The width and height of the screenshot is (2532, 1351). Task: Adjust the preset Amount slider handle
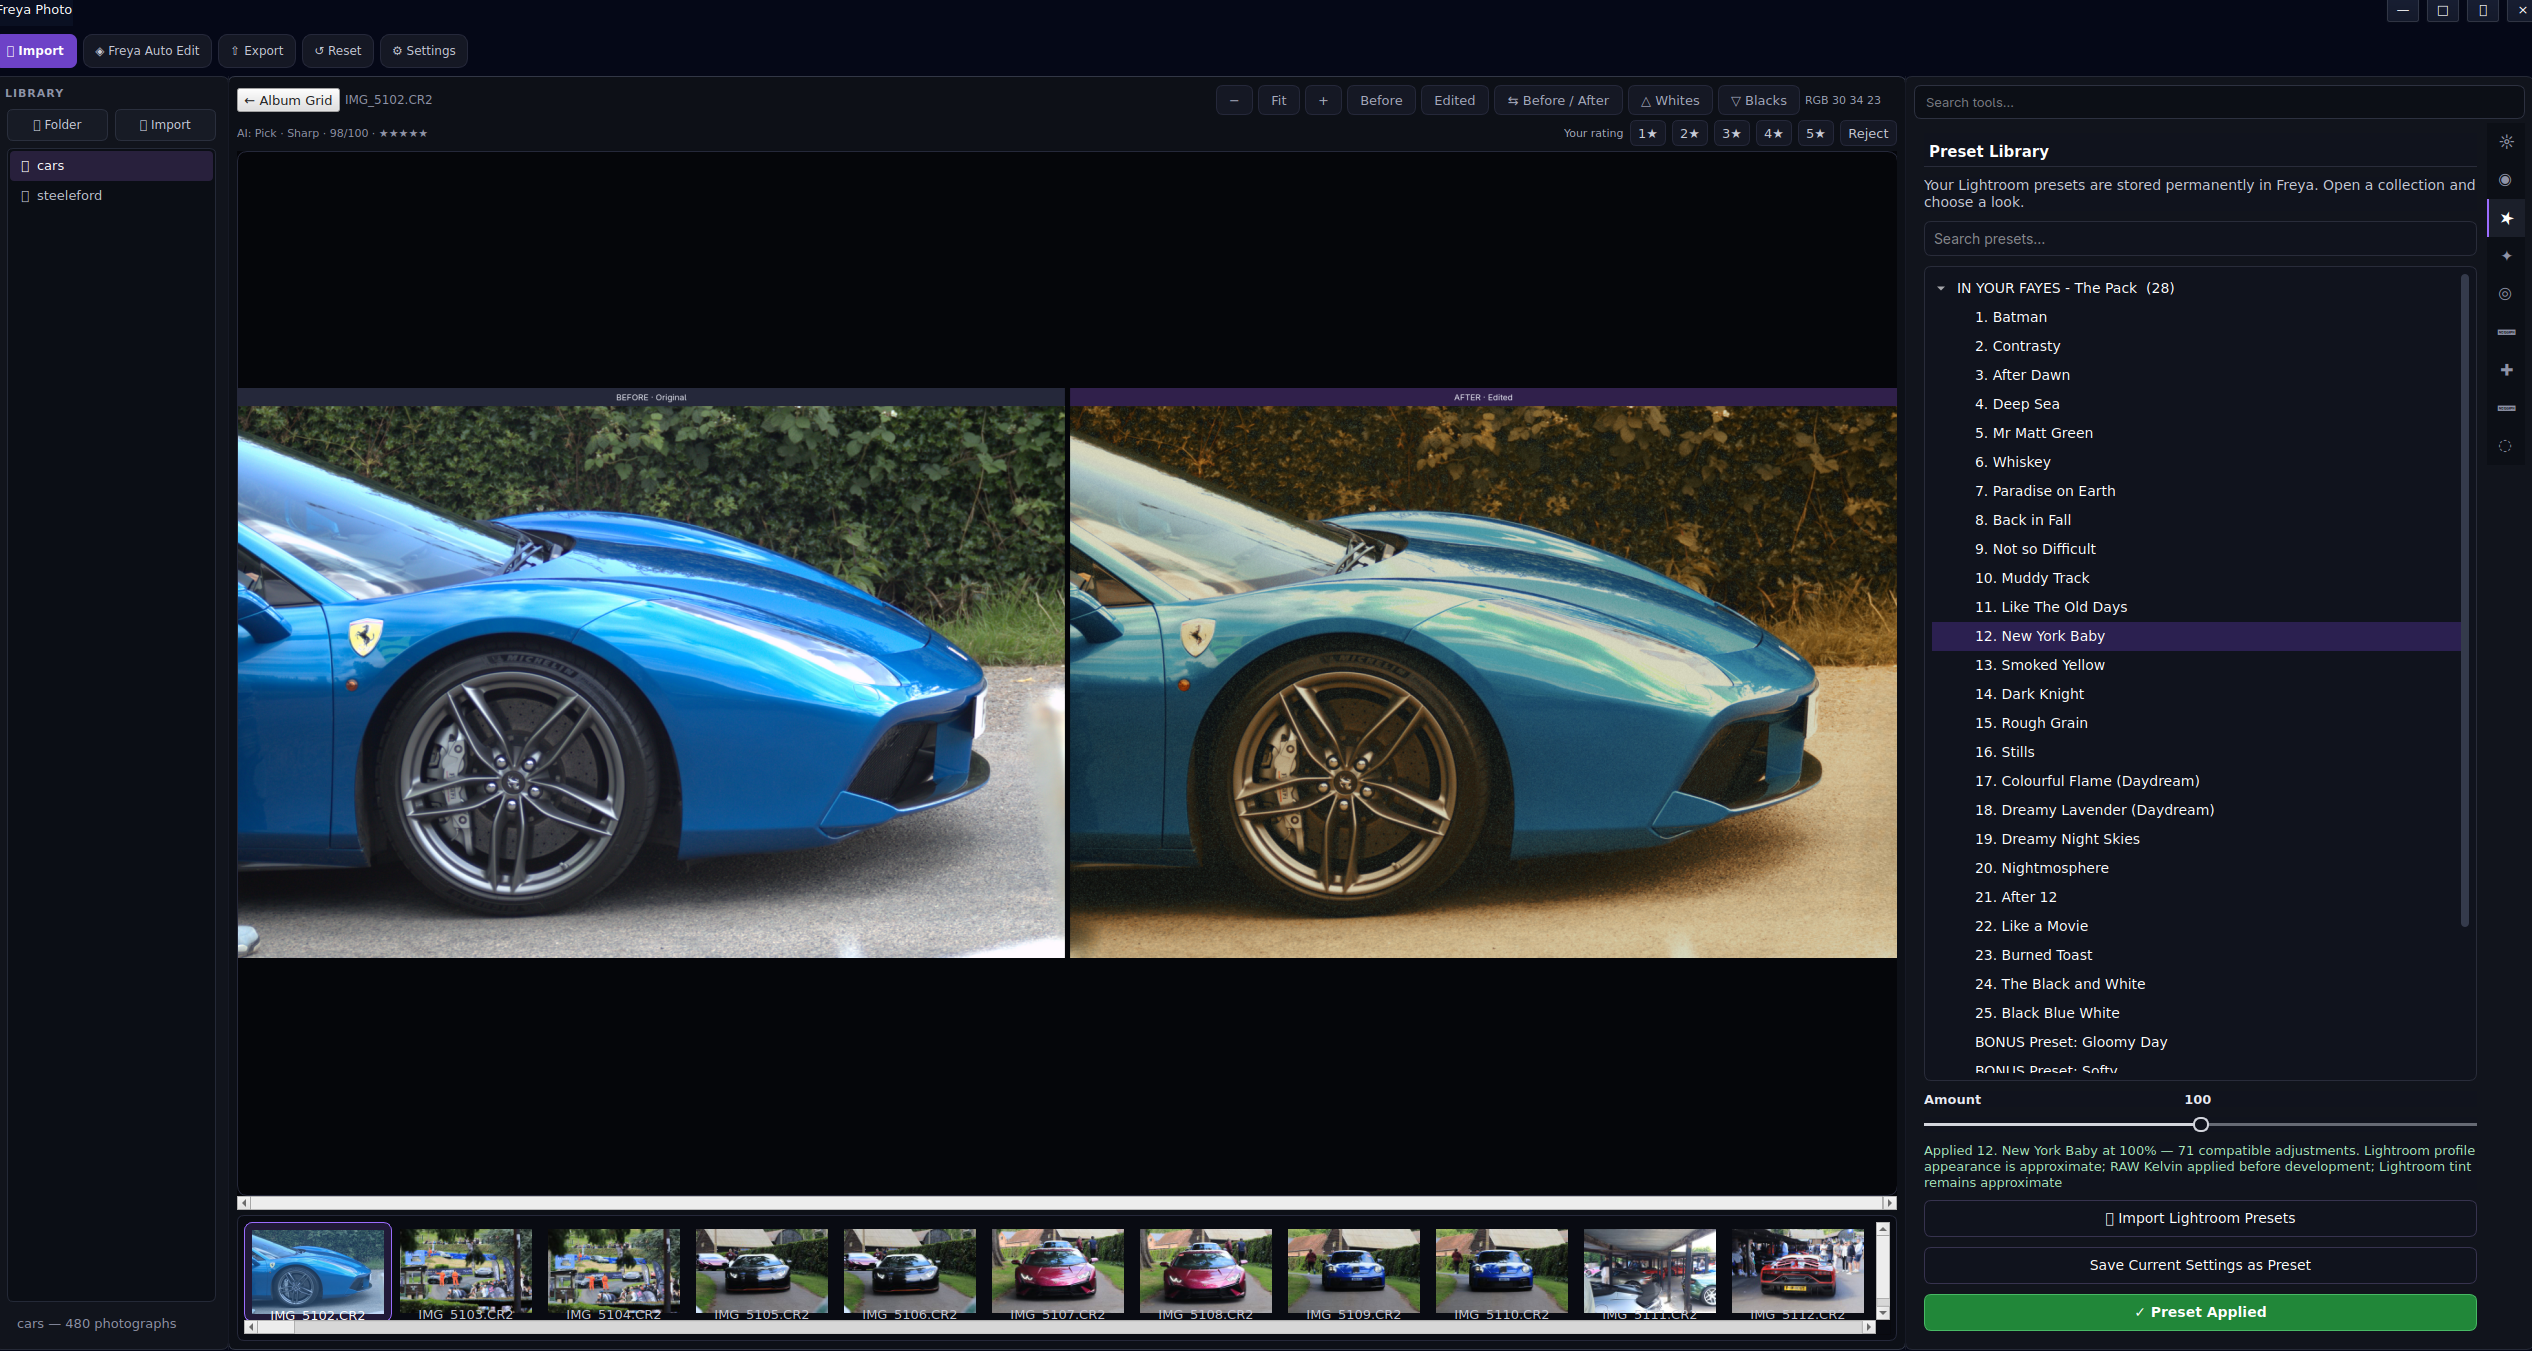(2200, 1125)
